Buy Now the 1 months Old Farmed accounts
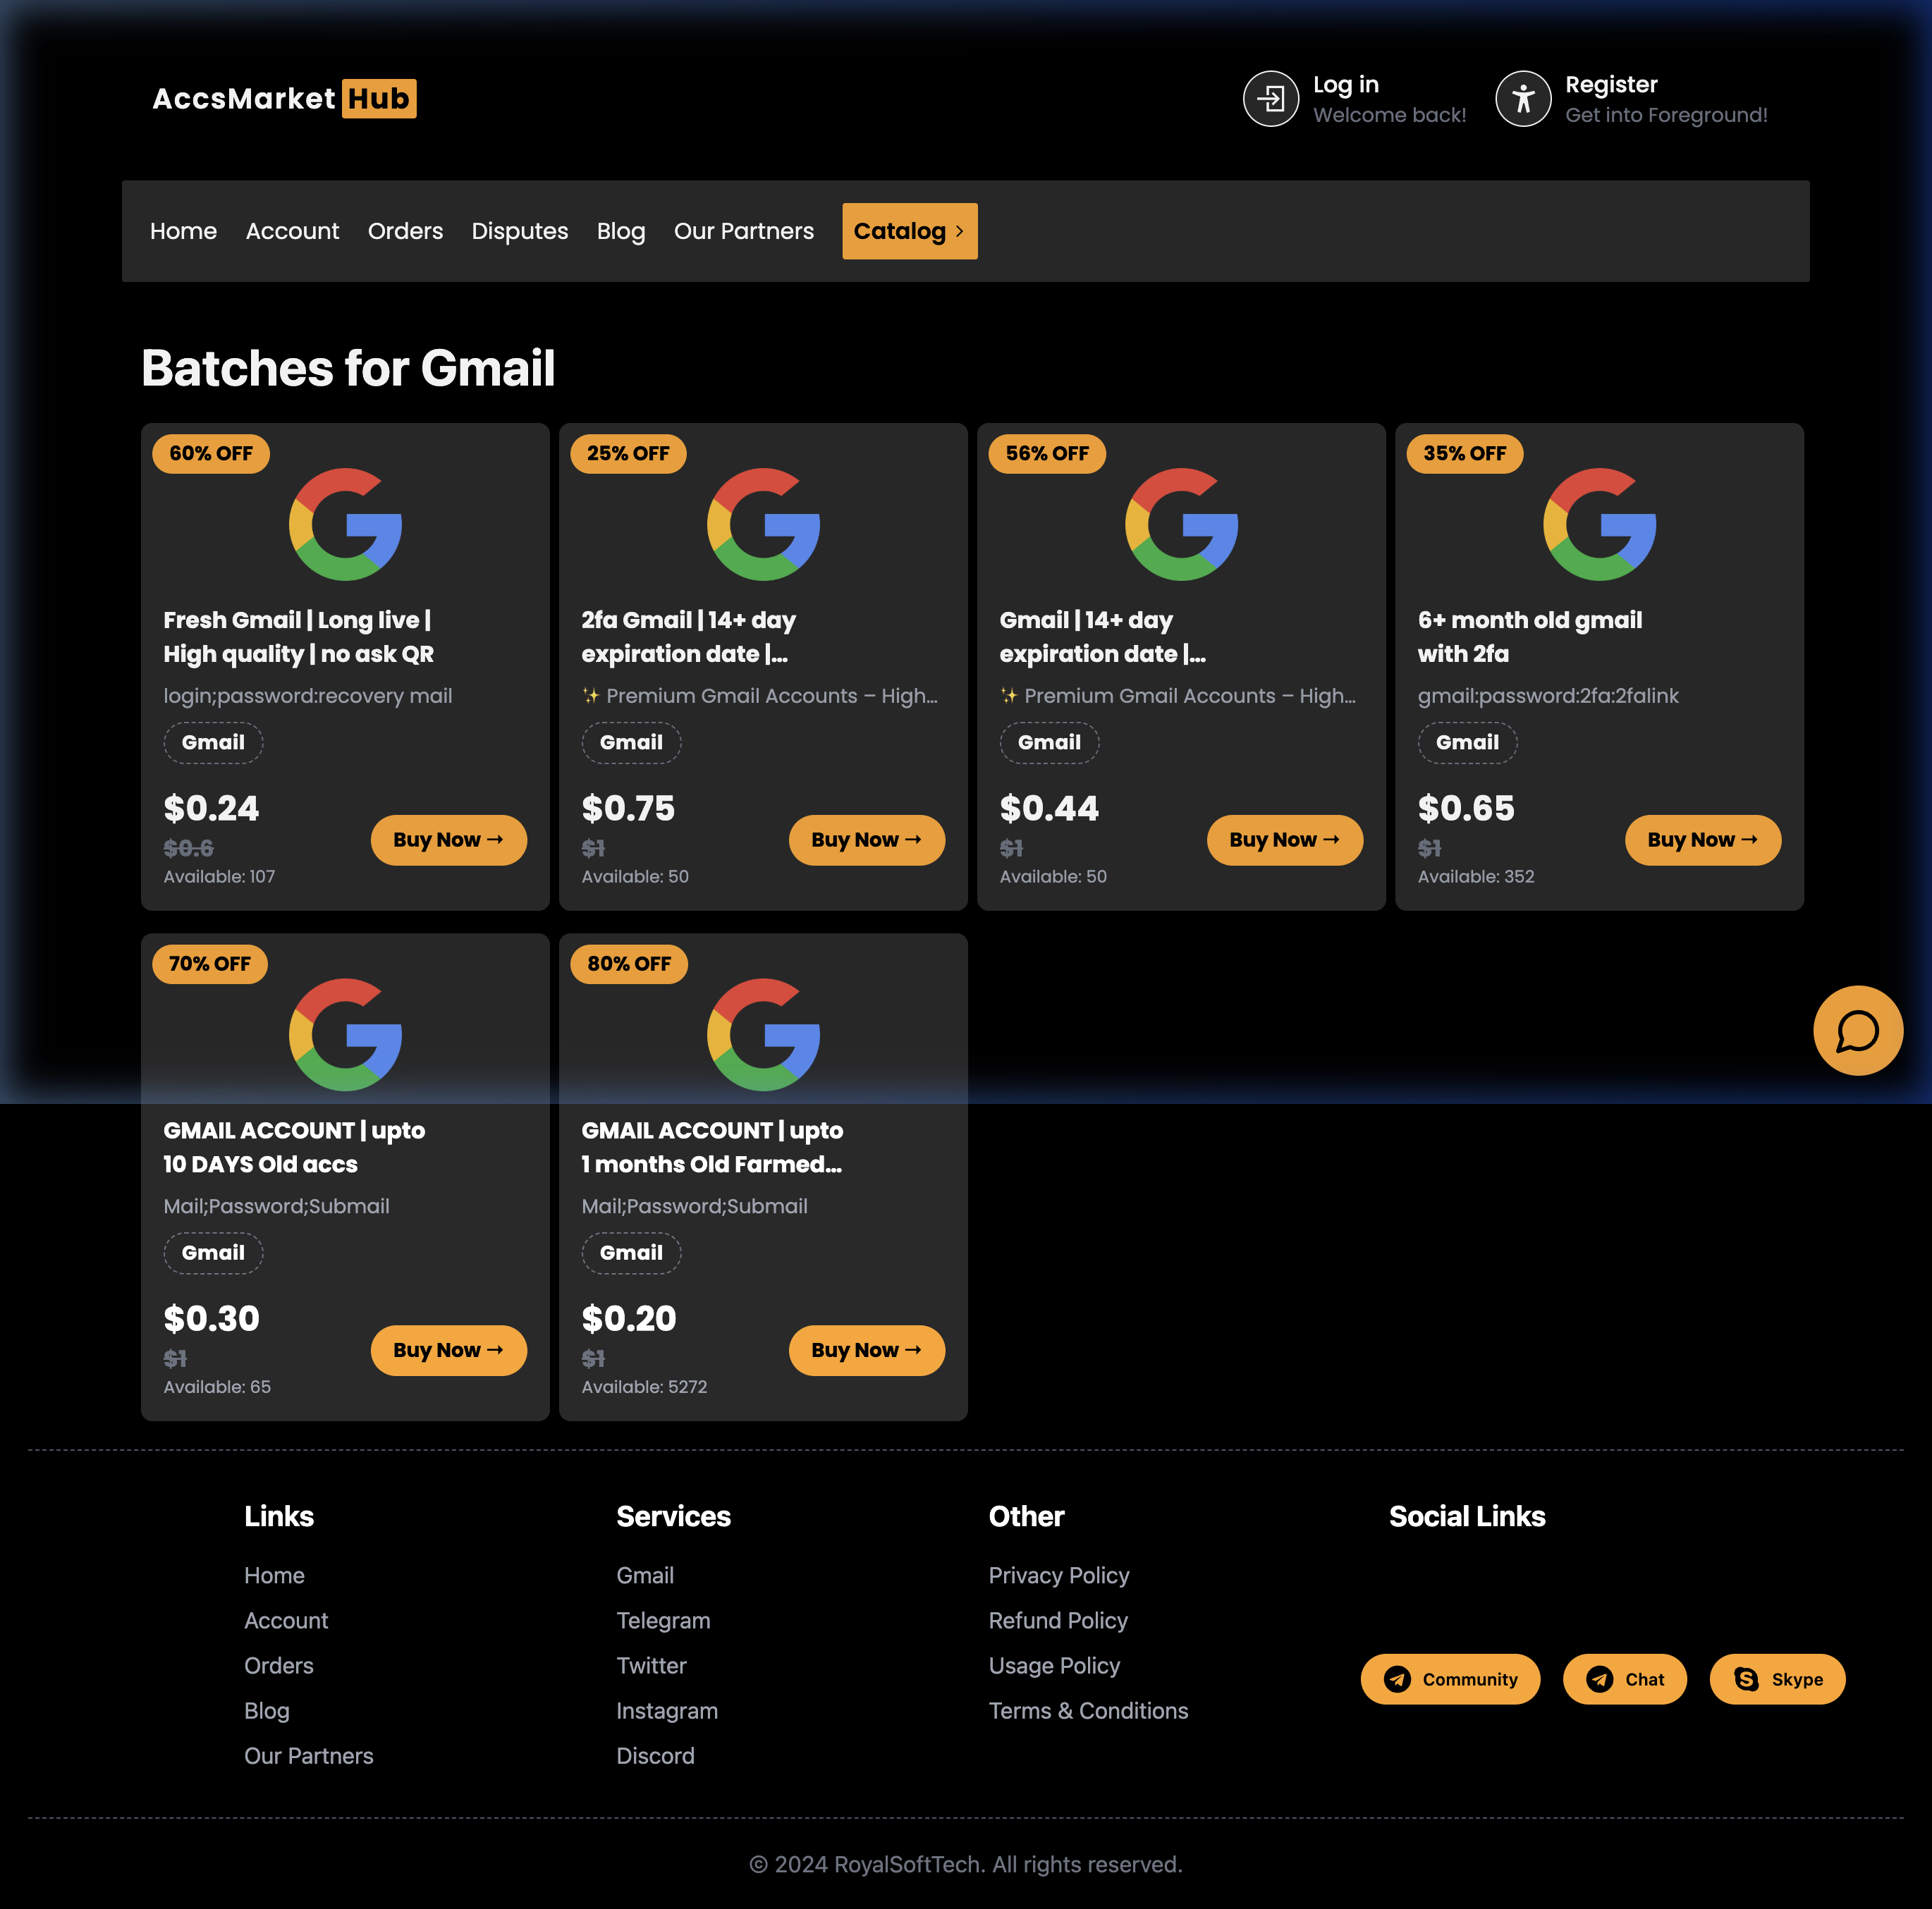Viewport: 1932px width, 1909px height. 866,1350
